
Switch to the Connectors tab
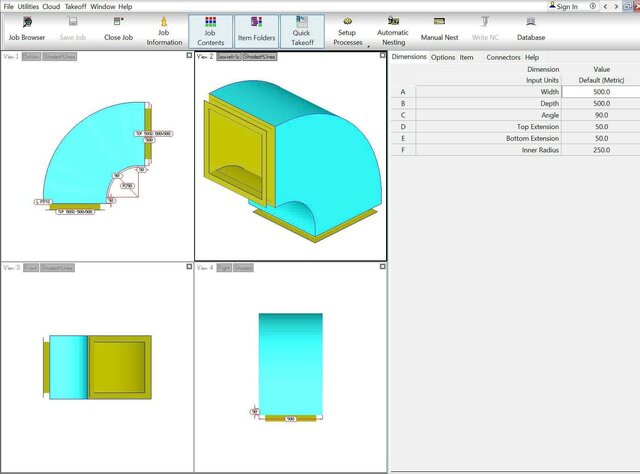tap(503, 57)
